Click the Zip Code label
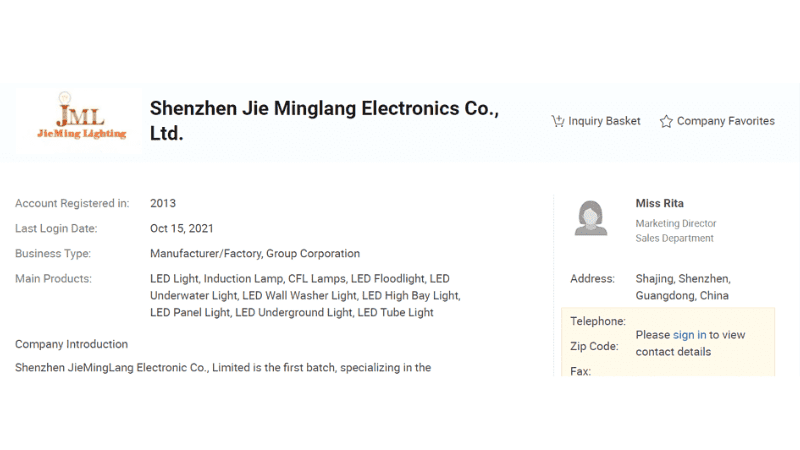 [x=594, y=346]
